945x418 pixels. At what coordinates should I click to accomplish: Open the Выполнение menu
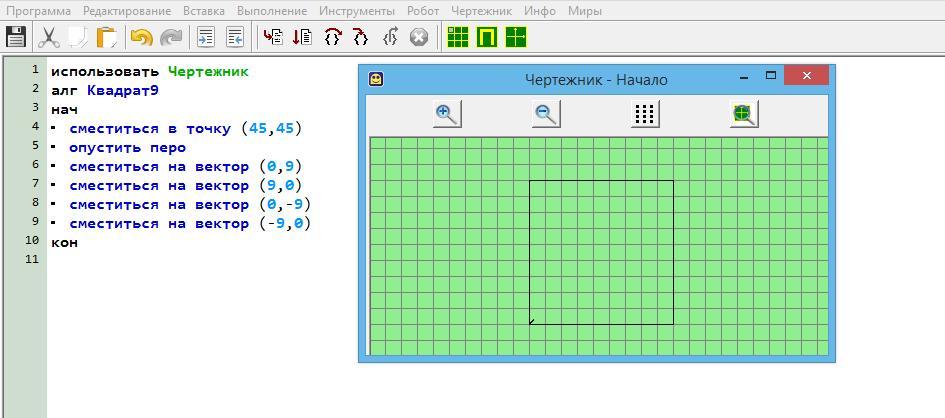272,11
